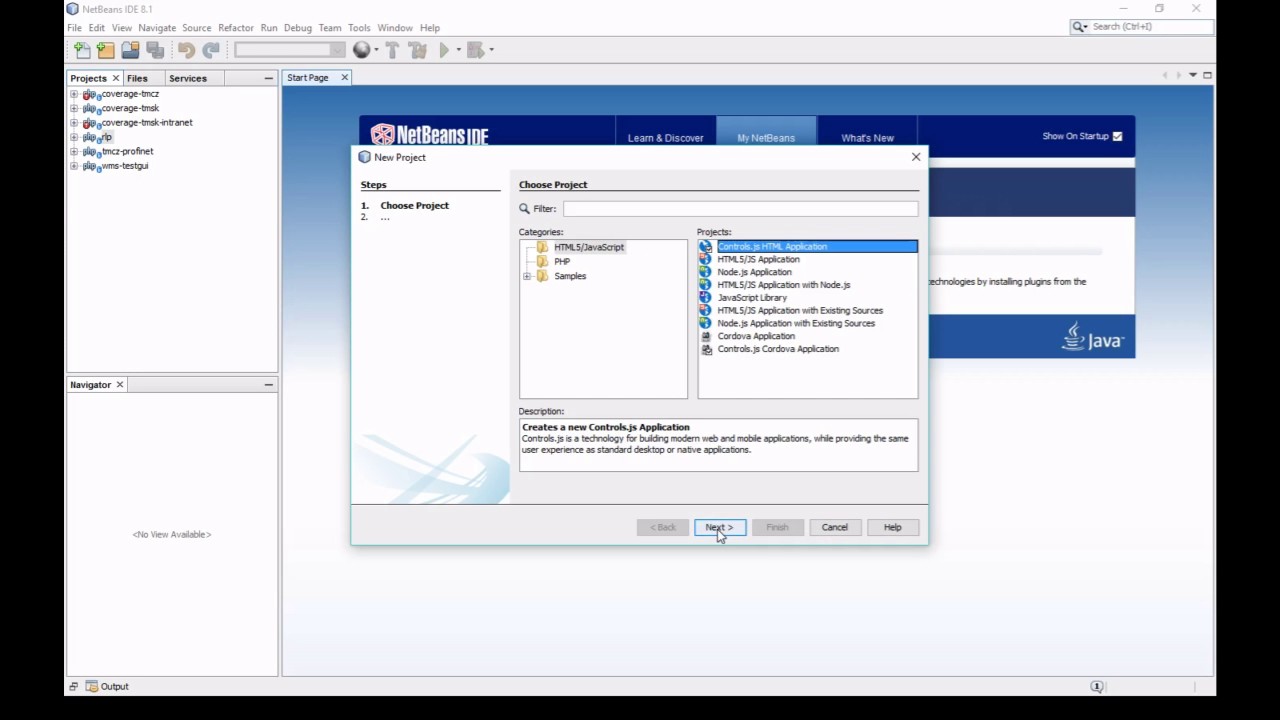Switch to the Services tab
The height and width of the screenshot is (720, 1280).
pos(188,78)
